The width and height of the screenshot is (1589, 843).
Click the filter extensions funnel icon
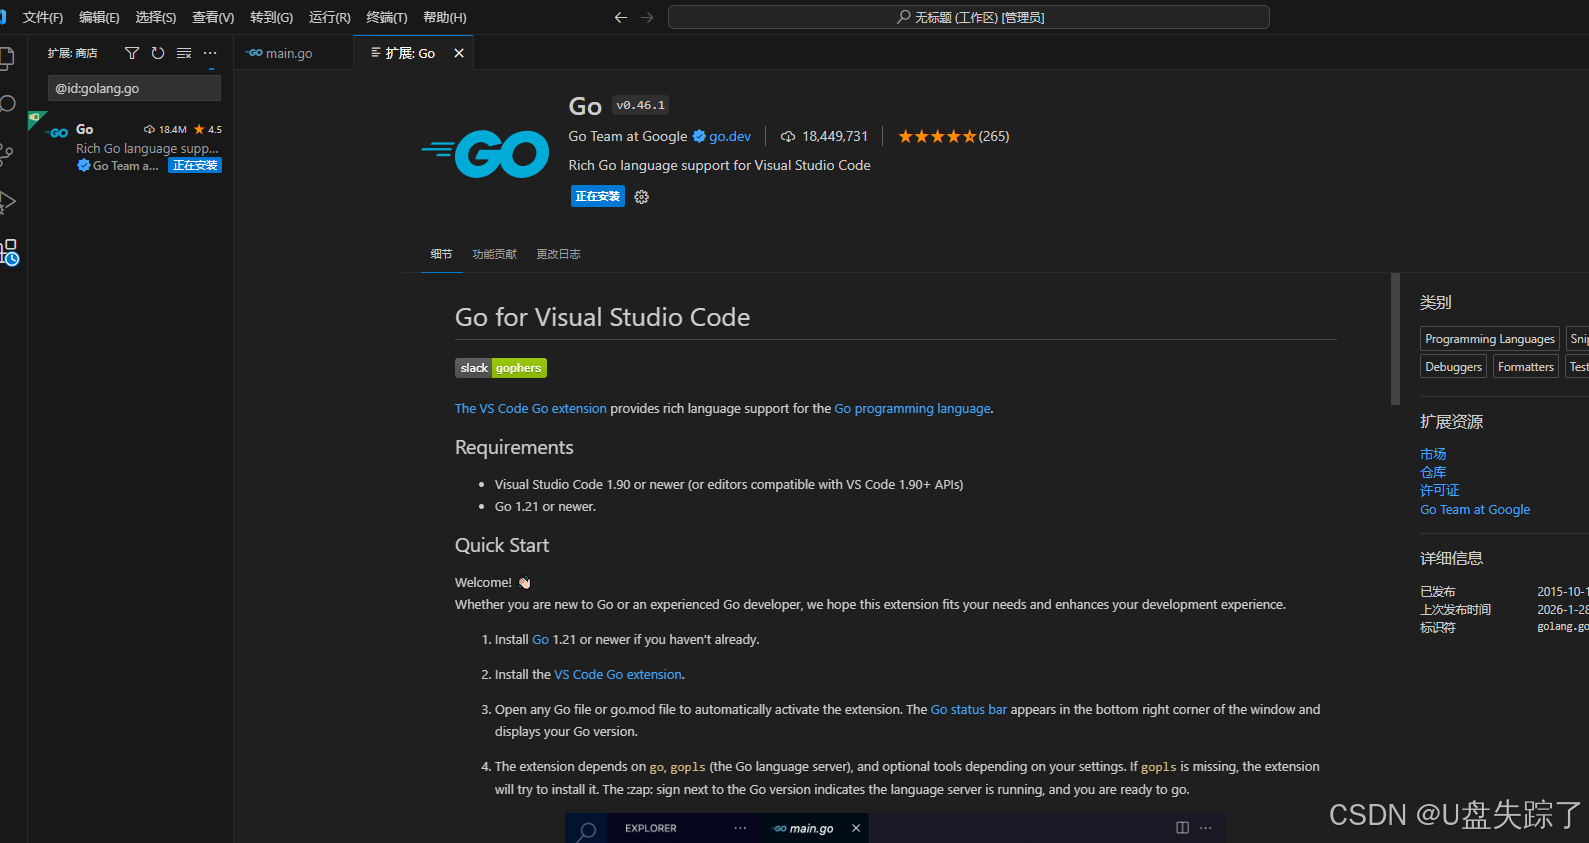132,53
